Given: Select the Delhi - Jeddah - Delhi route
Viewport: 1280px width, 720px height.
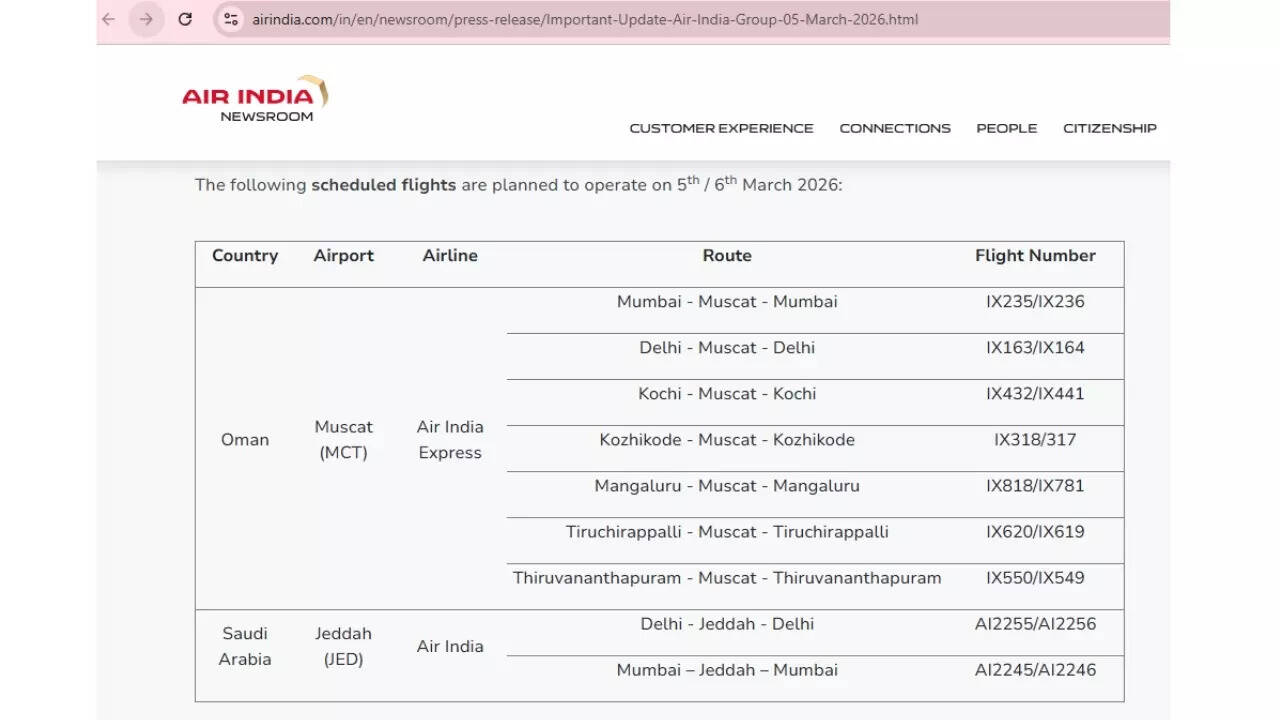Looking at the screenshot, I should click(x=727, y=624).
